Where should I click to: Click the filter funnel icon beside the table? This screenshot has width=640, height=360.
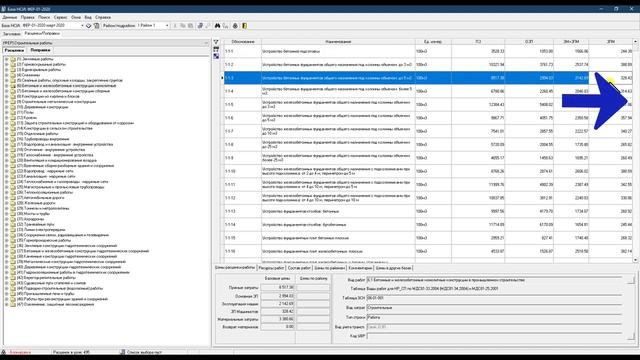pos(216,42)
